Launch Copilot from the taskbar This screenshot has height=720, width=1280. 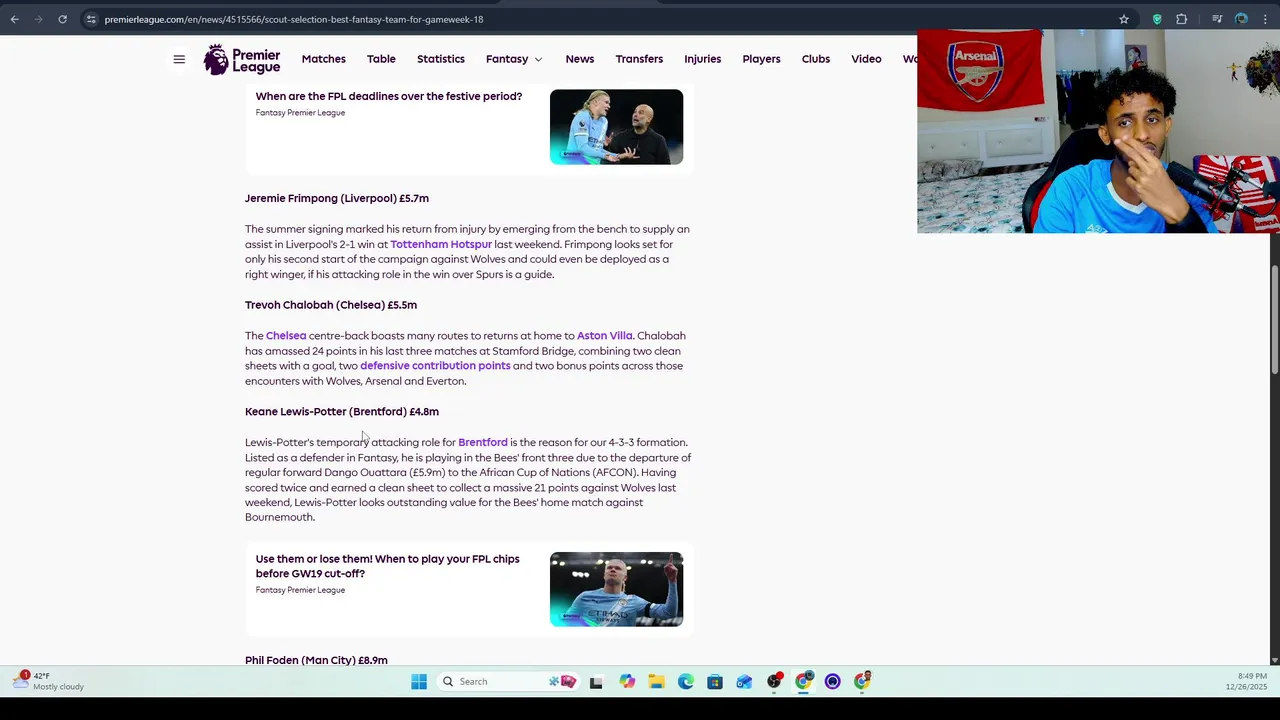pos(627,682)
